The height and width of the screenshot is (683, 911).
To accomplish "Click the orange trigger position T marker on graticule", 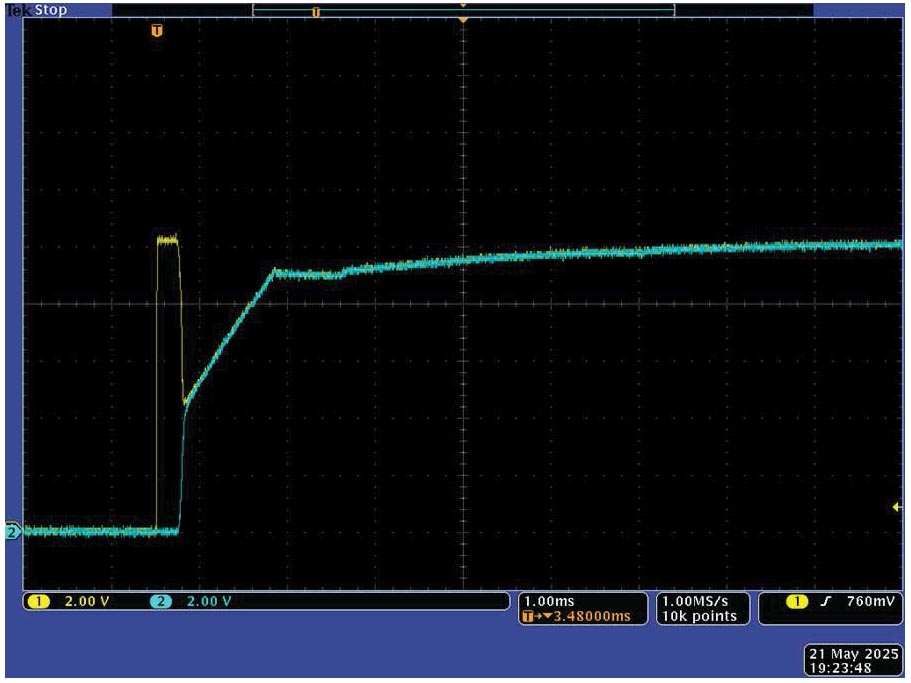I will coord(156,31).
